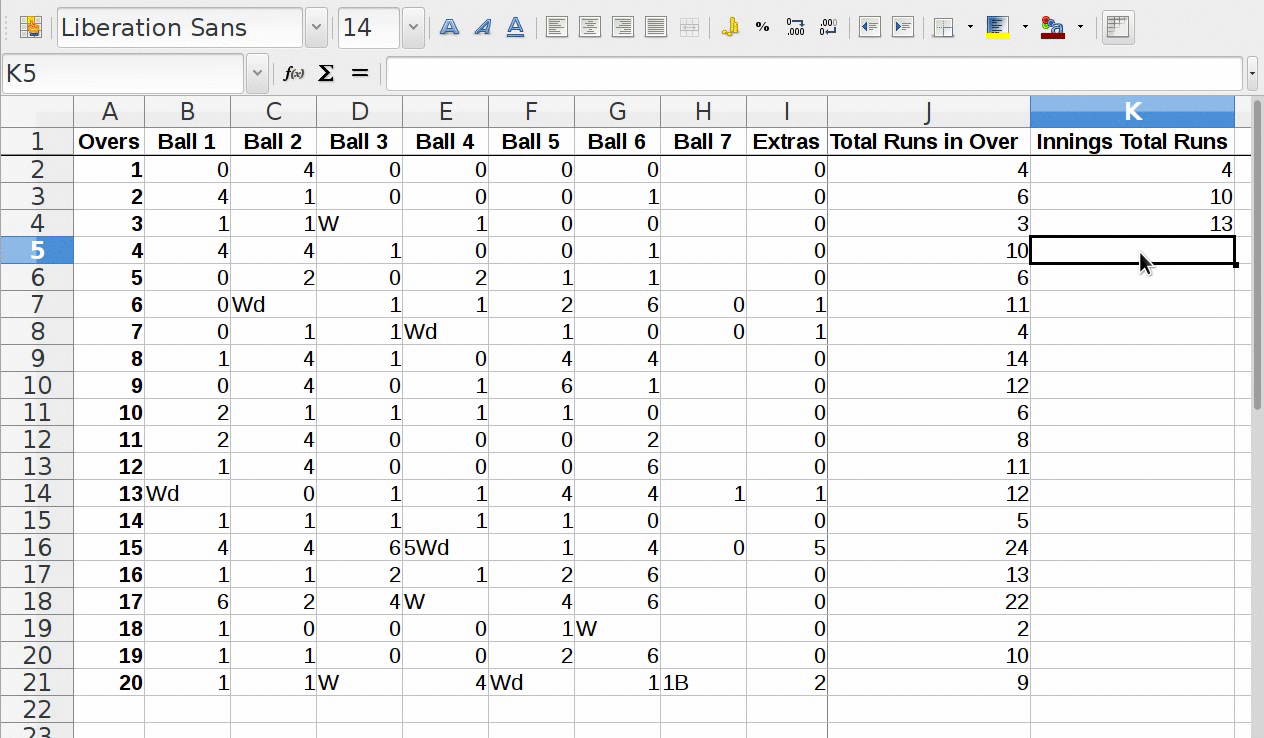Click the Sum sigma icon
1264x738 pixels.
326,74
